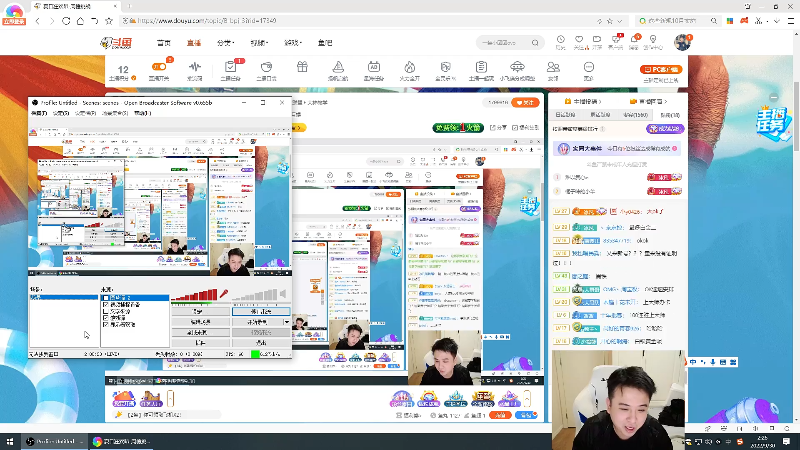Click the AD toolbar icon
Viewport: 800px width, 450px height.
coord(373,67)
